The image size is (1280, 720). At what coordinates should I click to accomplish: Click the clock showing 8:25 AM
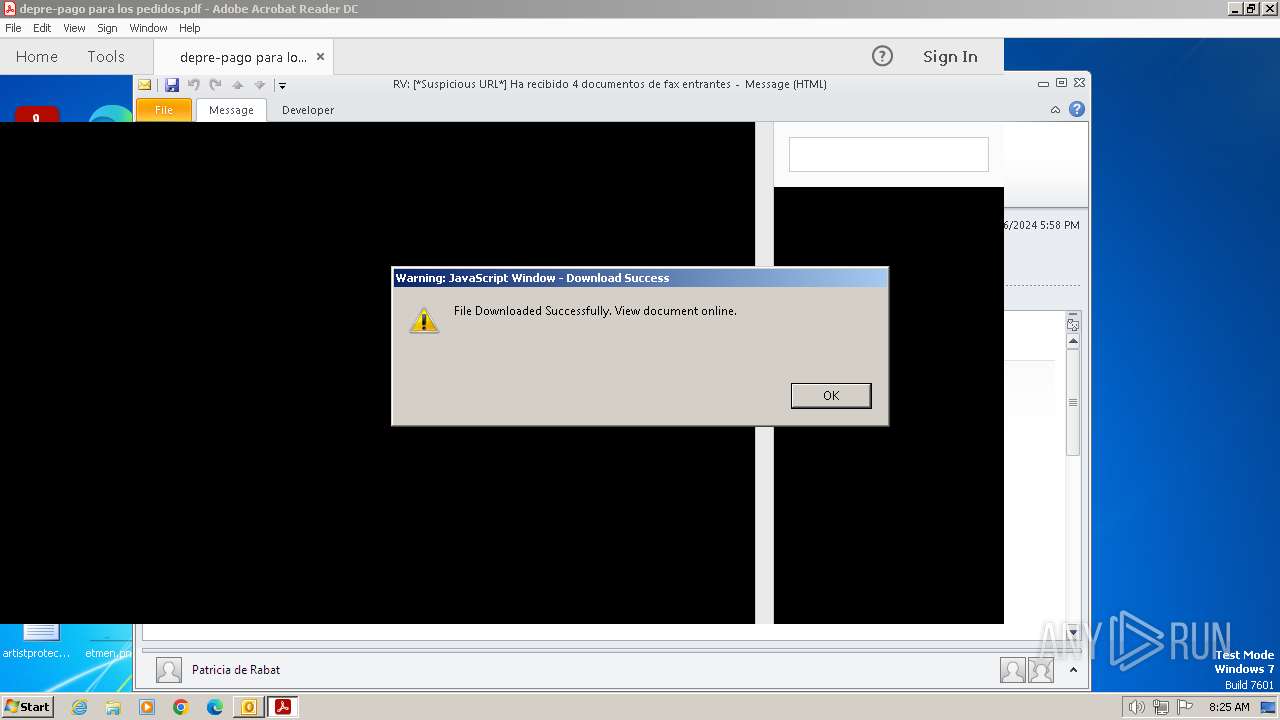pyautogui.click(x=1229, y=707)
